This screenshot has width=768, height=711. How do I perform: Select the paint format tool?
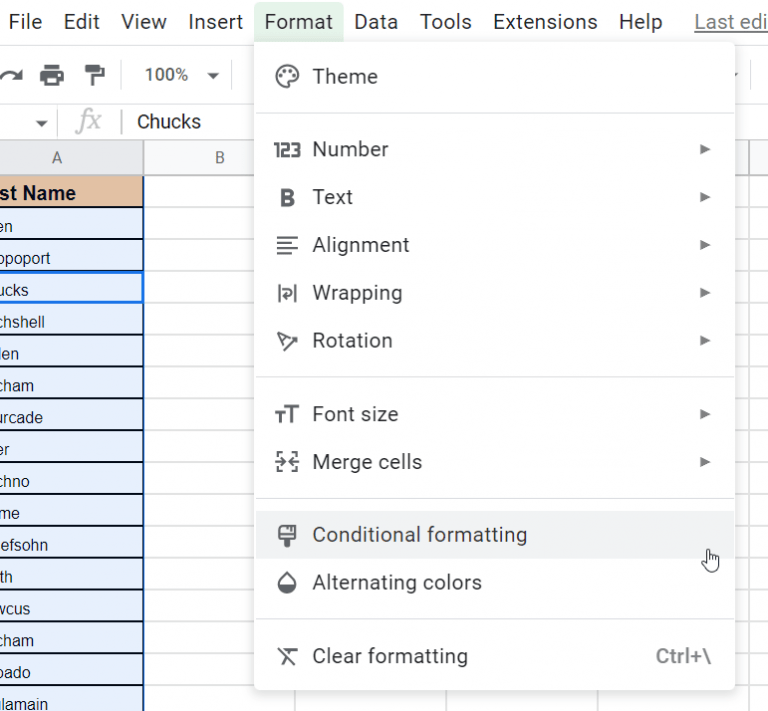[95, 75]
